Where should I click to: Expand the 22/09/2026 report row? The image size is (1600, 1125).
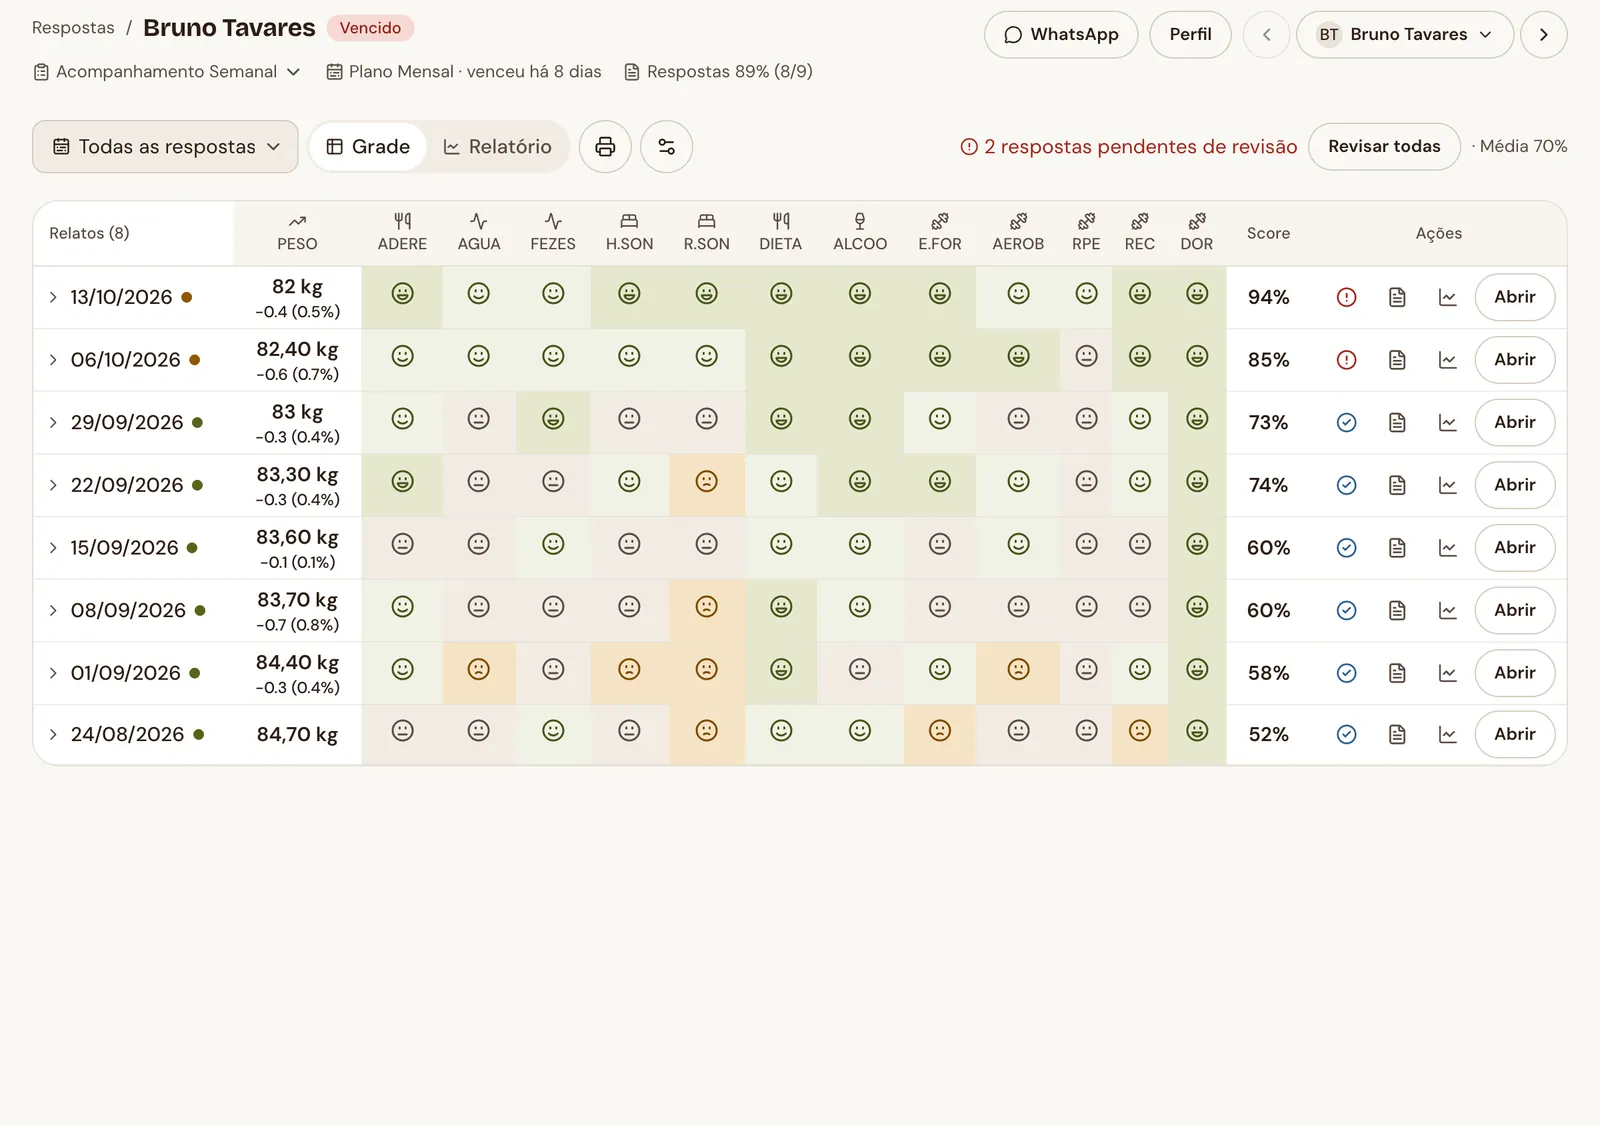click(53, 485)
